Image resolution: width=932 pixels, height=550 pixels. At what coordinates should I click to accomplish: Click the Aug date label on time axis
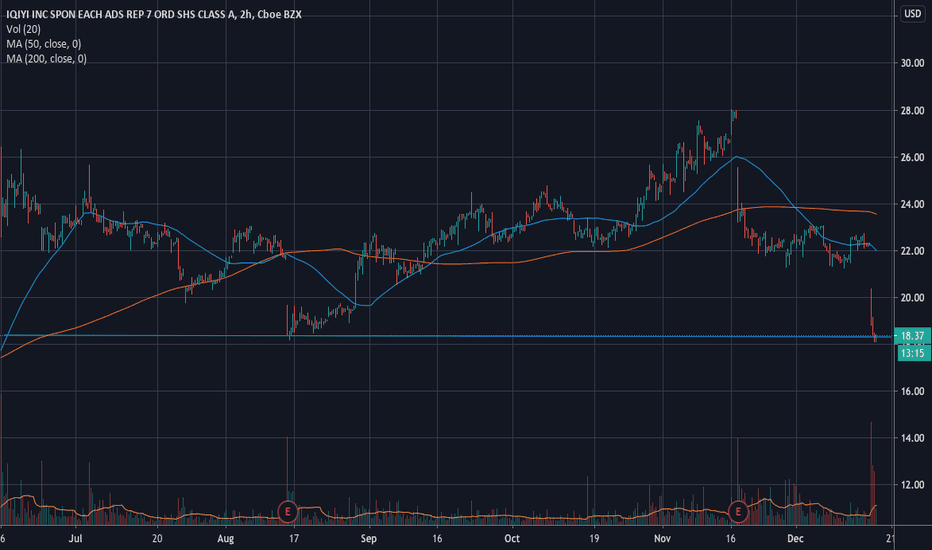(x=225, y=539)
